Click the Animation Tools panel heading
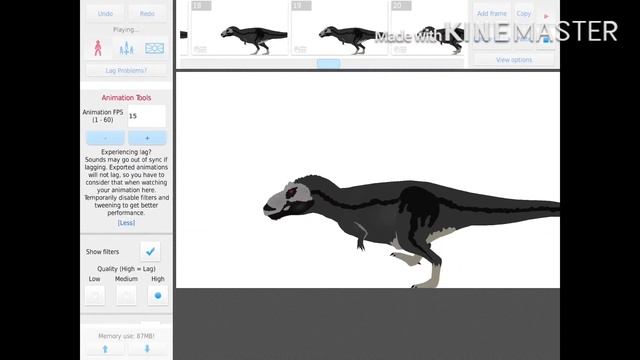The width and height of the screenshot is (640, 360). [126, 98]
